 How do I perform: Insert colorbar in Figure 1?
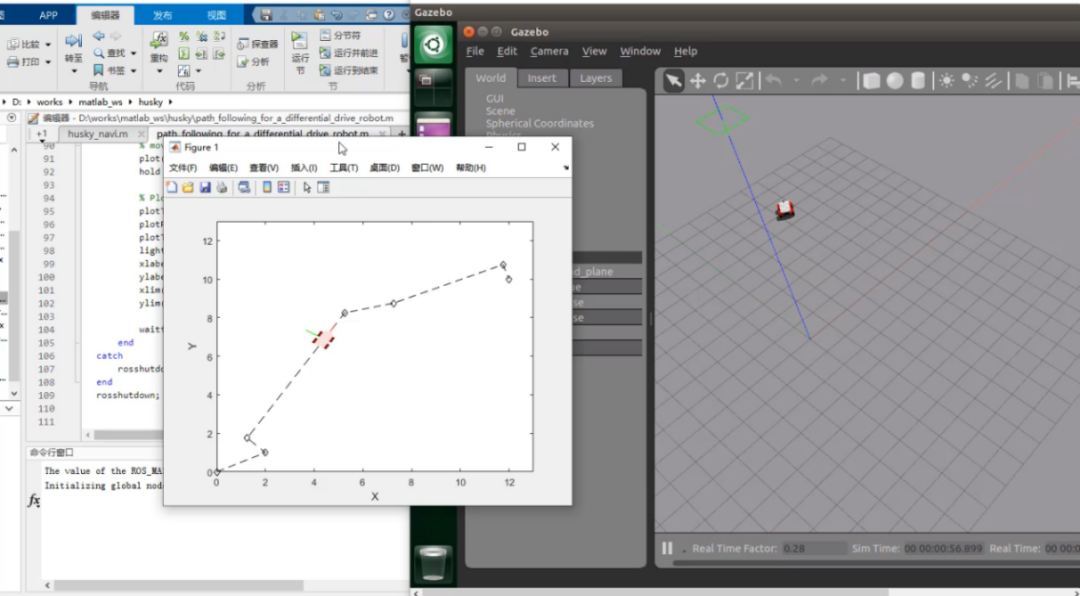[x=267, y=187]
